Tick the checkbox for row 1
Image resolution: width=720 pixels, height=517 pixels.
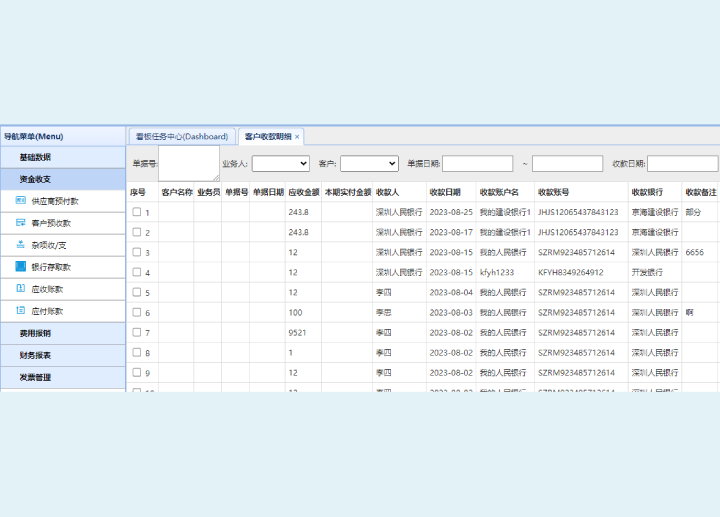pos(137,212)
